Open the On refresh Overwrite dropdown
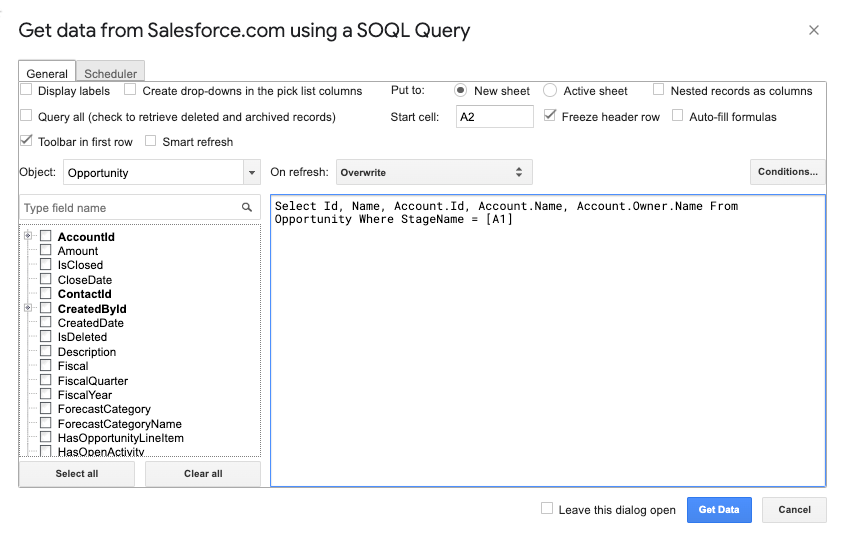844x539 pixels. [x=434, y=172]
